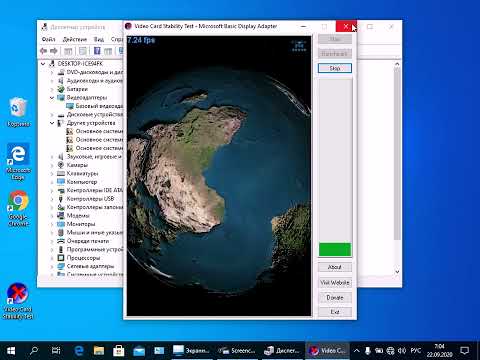Image resolution: width=480 pixels, height=360 pixels.
Task: Switch to the Screenc... taskbar window
Action: click(x=238, y=351)
